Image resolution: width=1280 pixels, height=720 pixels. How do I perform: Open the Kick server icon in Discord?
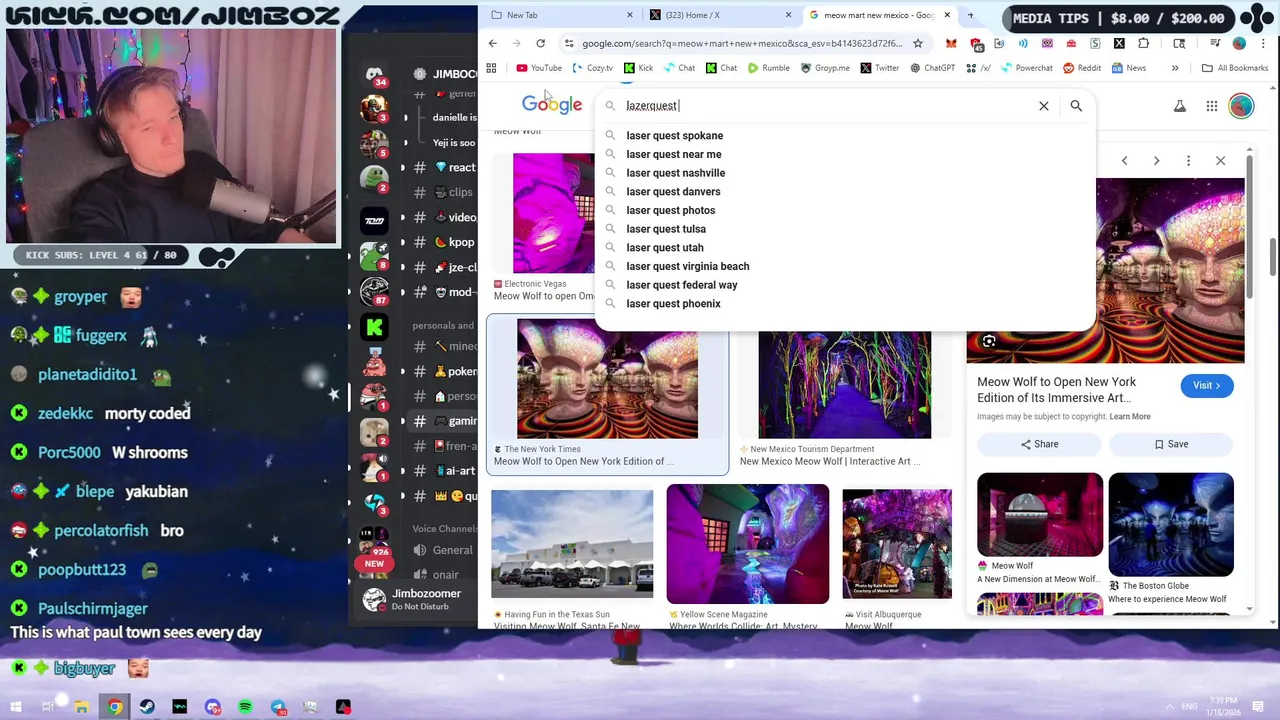point(374,325)
